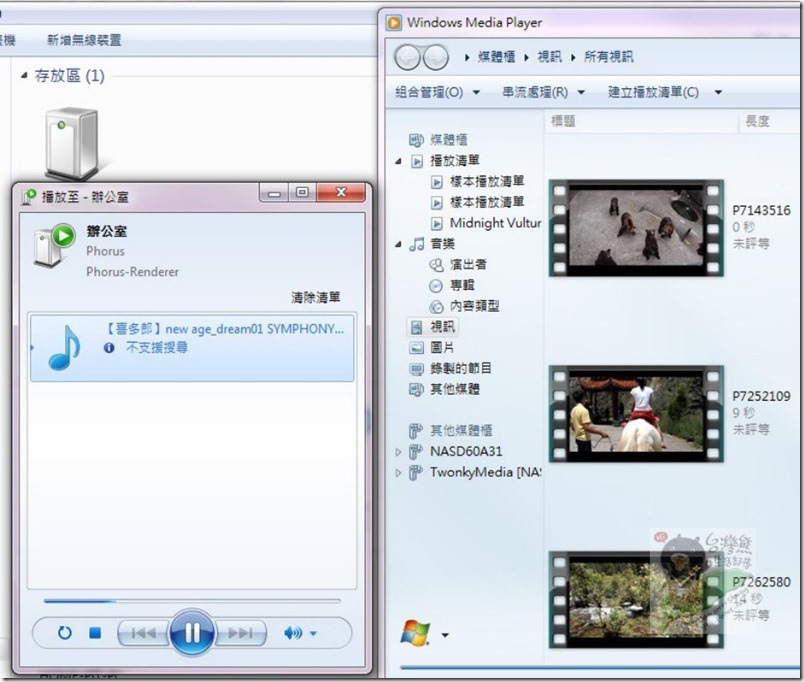Skip to the previous track

pos(144,633)
